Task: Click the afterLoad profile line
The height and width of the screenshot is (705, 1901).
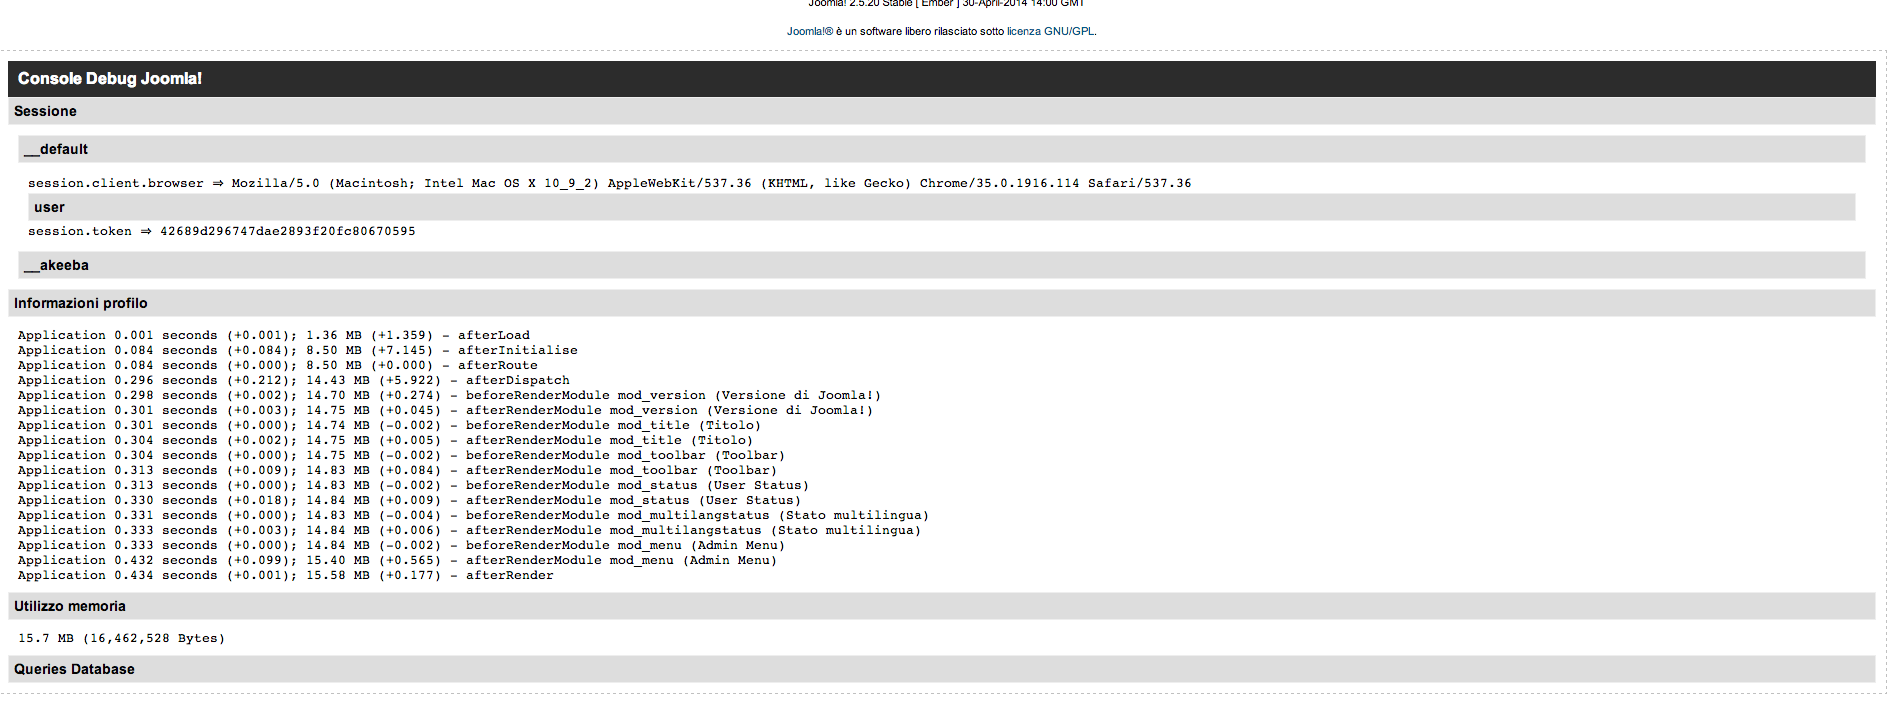Action: [274, 335]
